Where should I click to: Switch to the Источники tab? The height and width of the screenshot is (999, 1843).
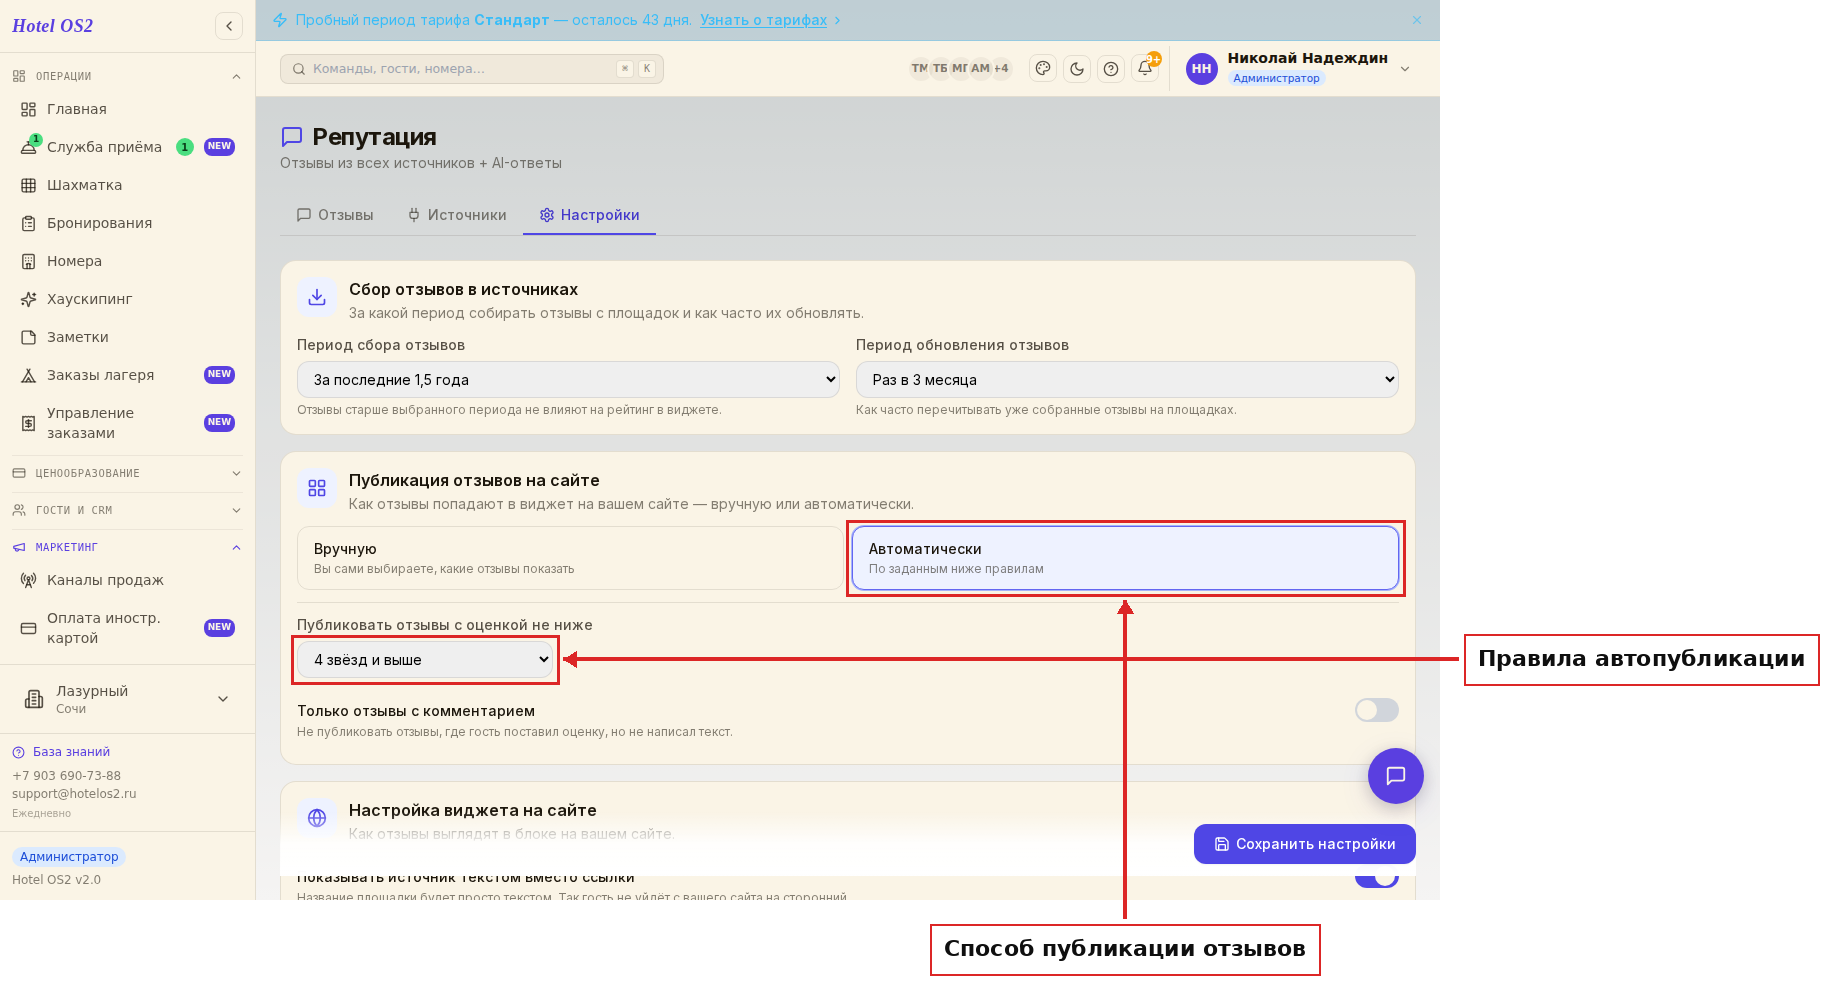[457, 215]
